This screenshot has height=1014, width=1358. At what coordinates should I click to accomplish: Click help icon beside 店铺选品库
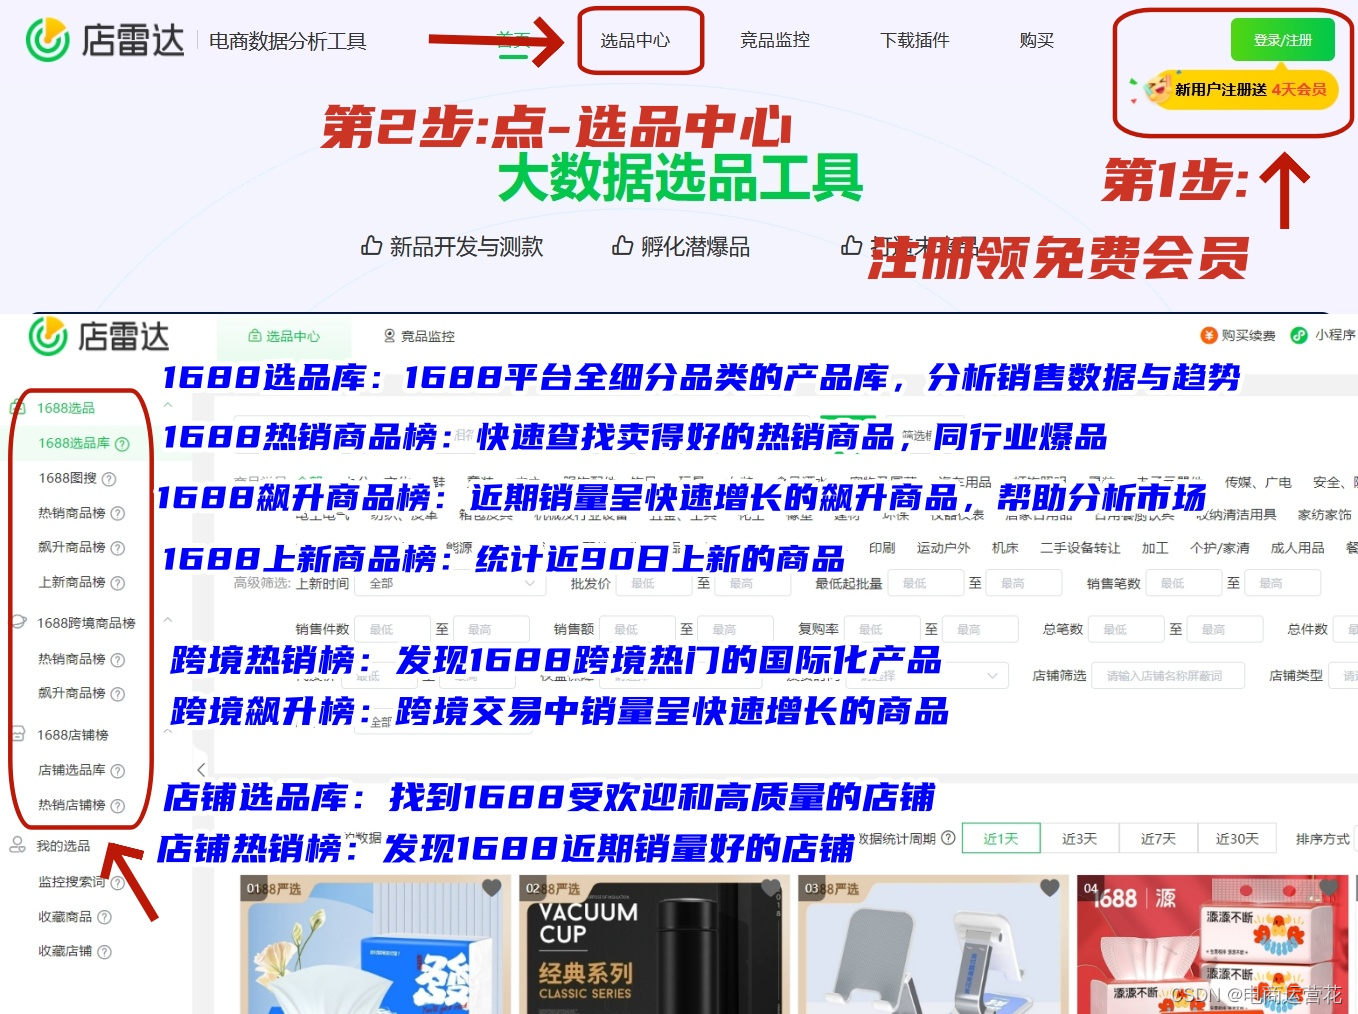coord(117,771)
